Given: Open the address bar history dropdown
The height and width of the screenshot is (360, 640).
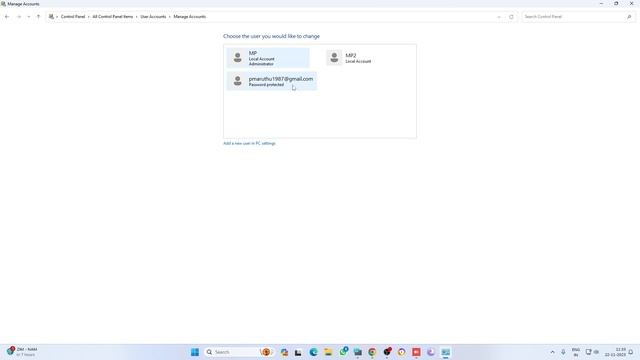Looking at the screenshot, I should (499, 17).
